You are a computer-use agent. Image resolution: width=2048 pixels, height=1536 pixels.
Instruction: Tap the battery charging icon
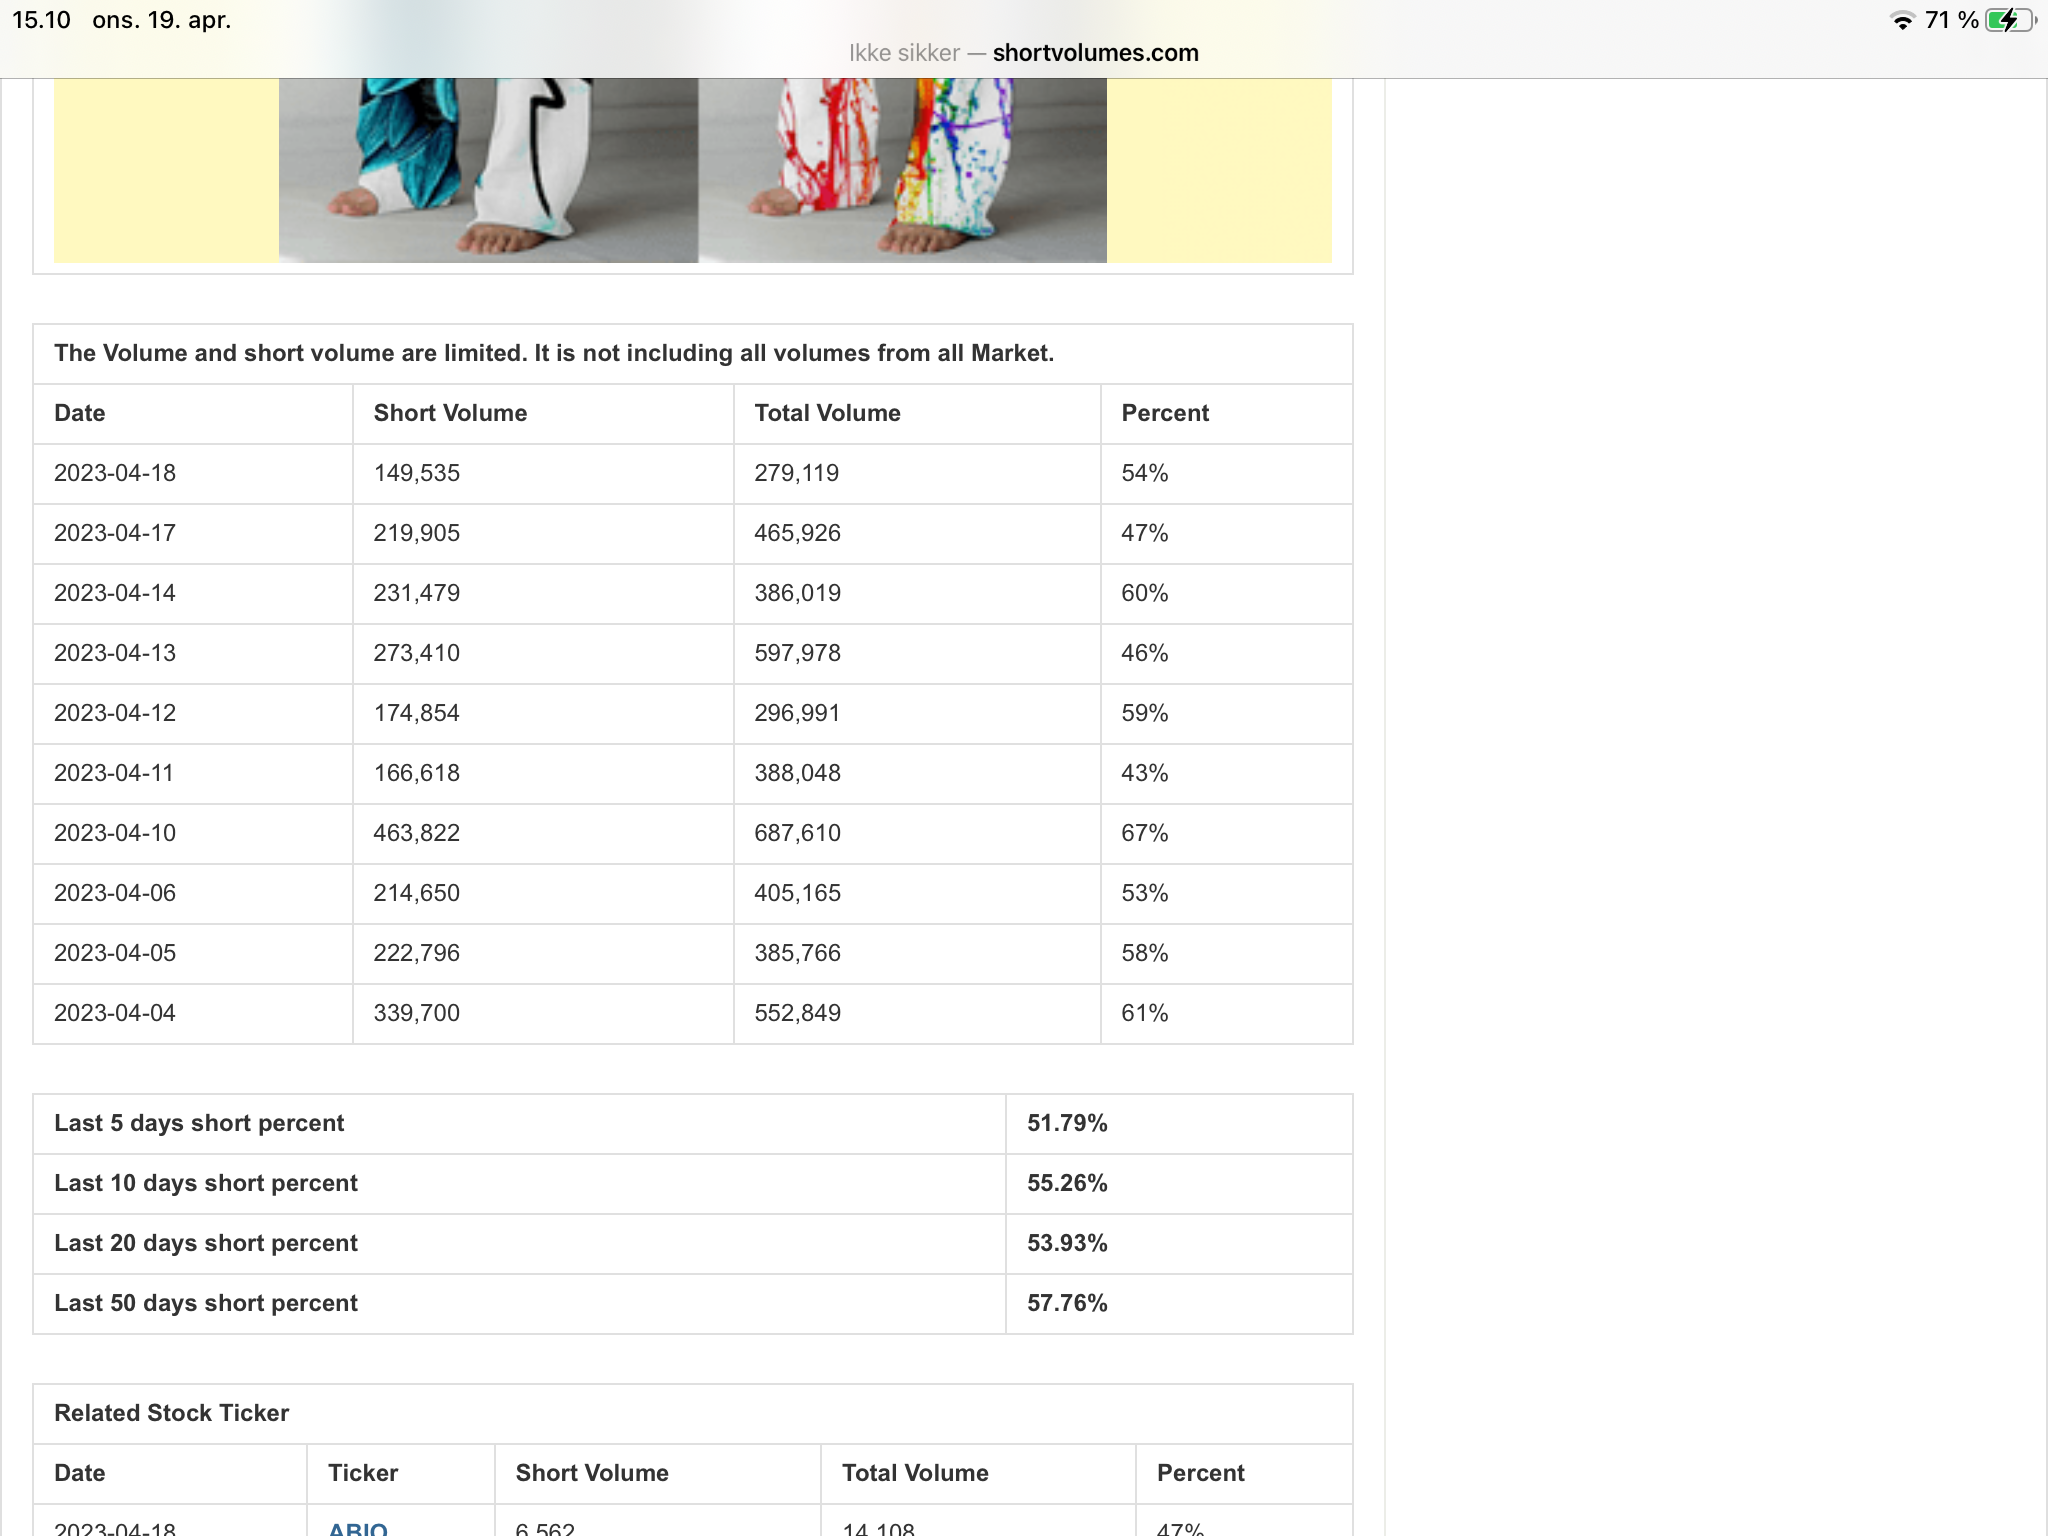[x=2010, y=21]
